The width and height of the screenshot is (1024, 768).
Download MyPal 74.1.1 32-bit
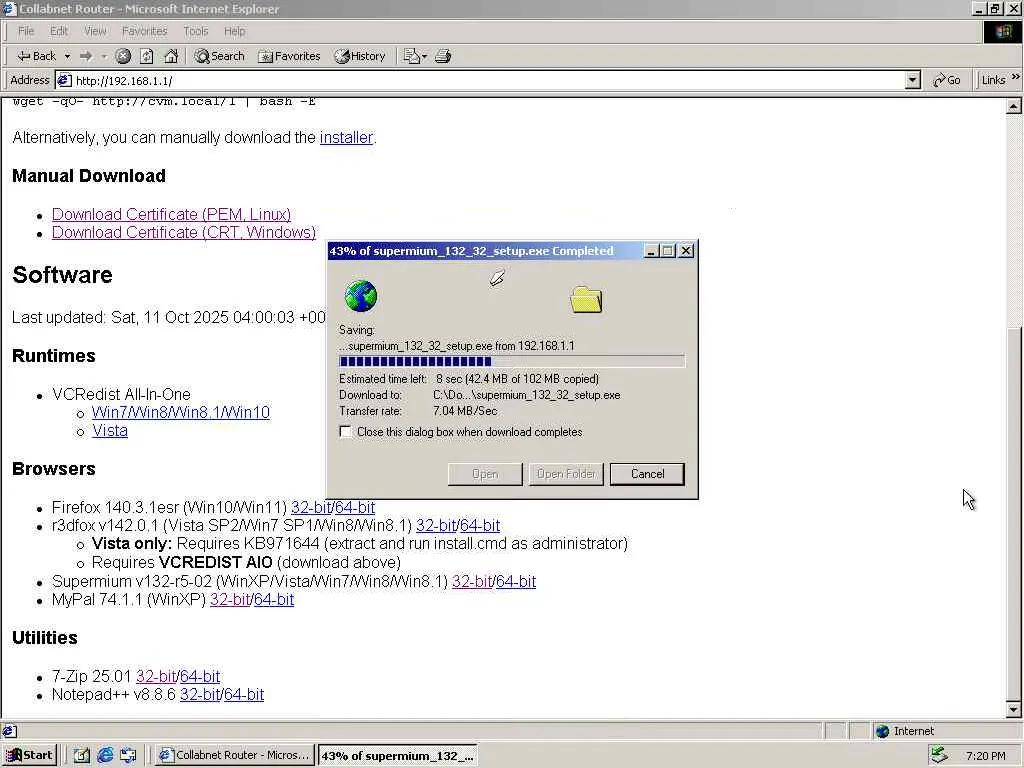[x=229, y=600]
